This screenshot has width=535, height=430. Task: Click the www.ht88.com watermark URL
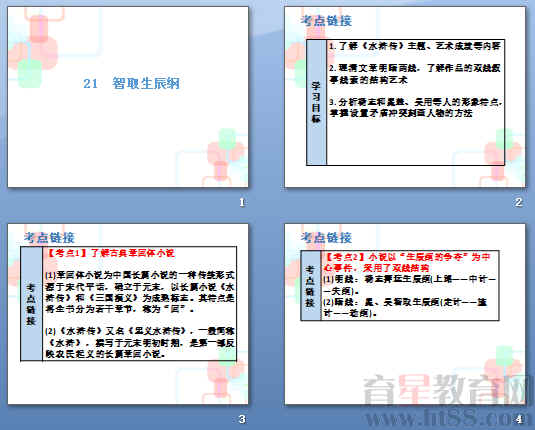[445, 417]
